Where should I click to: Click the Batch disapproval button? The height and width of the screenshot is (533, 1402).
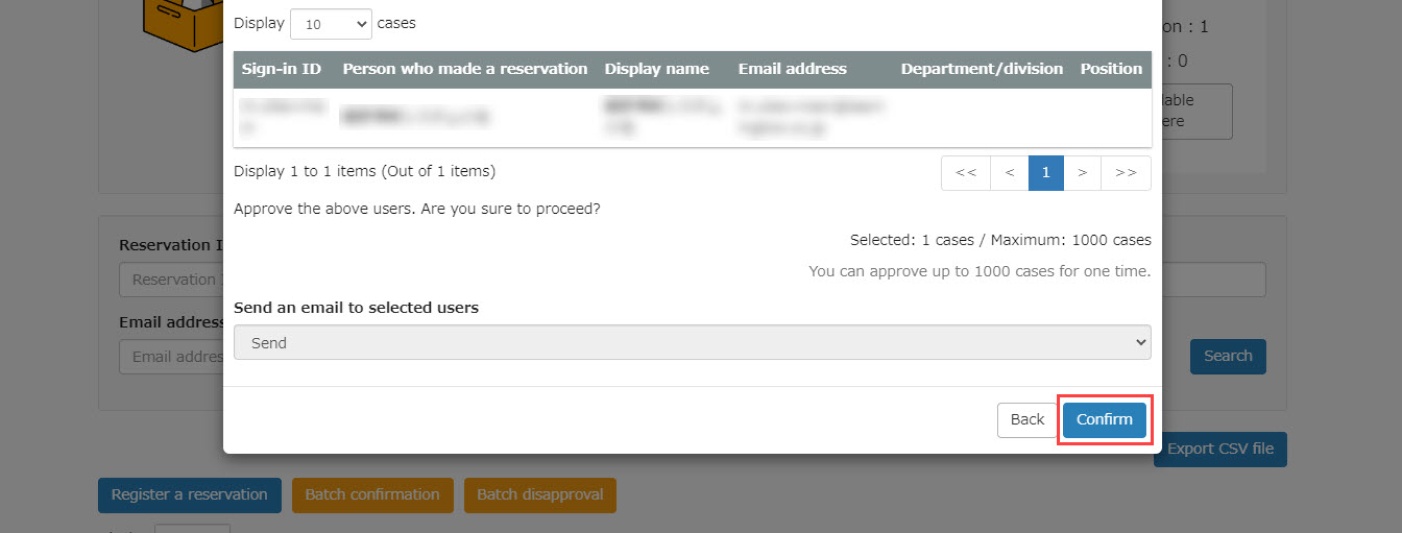tap(539, 495)
